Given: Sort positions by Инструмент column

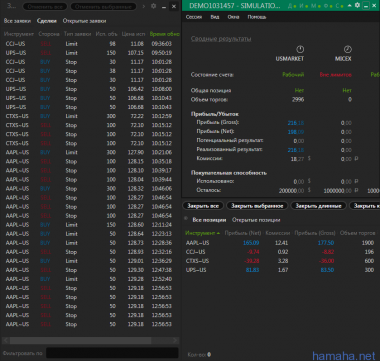Looking at the screenshot, I should (x=202, y=233).
